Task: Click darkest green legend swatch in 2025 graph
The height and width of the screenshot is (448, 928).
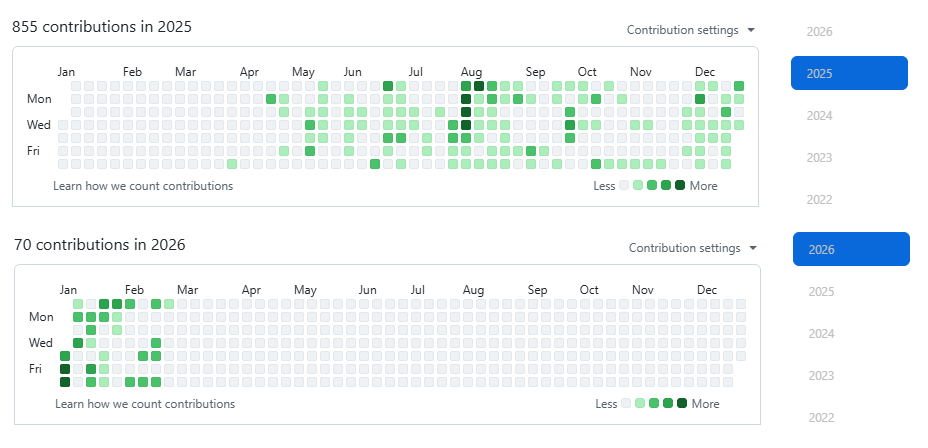Action: [x=680, y=185]
